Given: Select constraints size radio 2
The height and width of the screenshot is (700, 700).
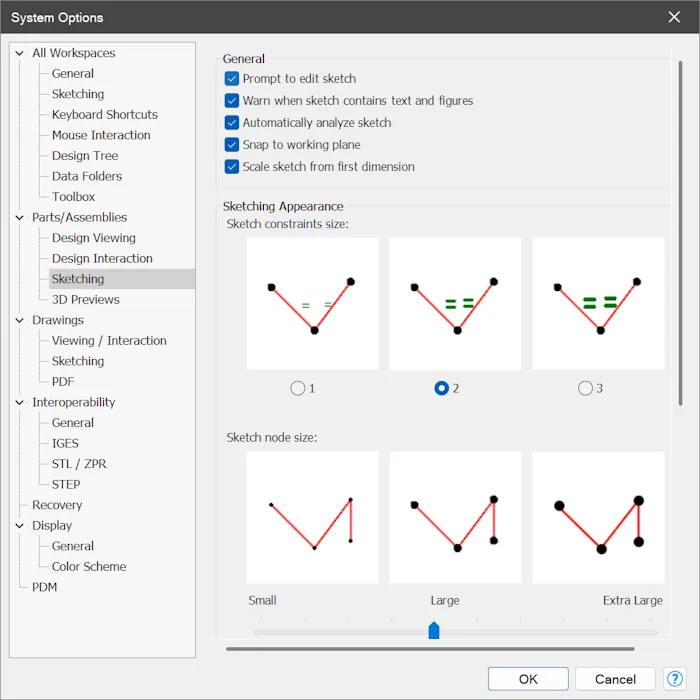Looking at the screenshot, I should [x=442, y=388].
